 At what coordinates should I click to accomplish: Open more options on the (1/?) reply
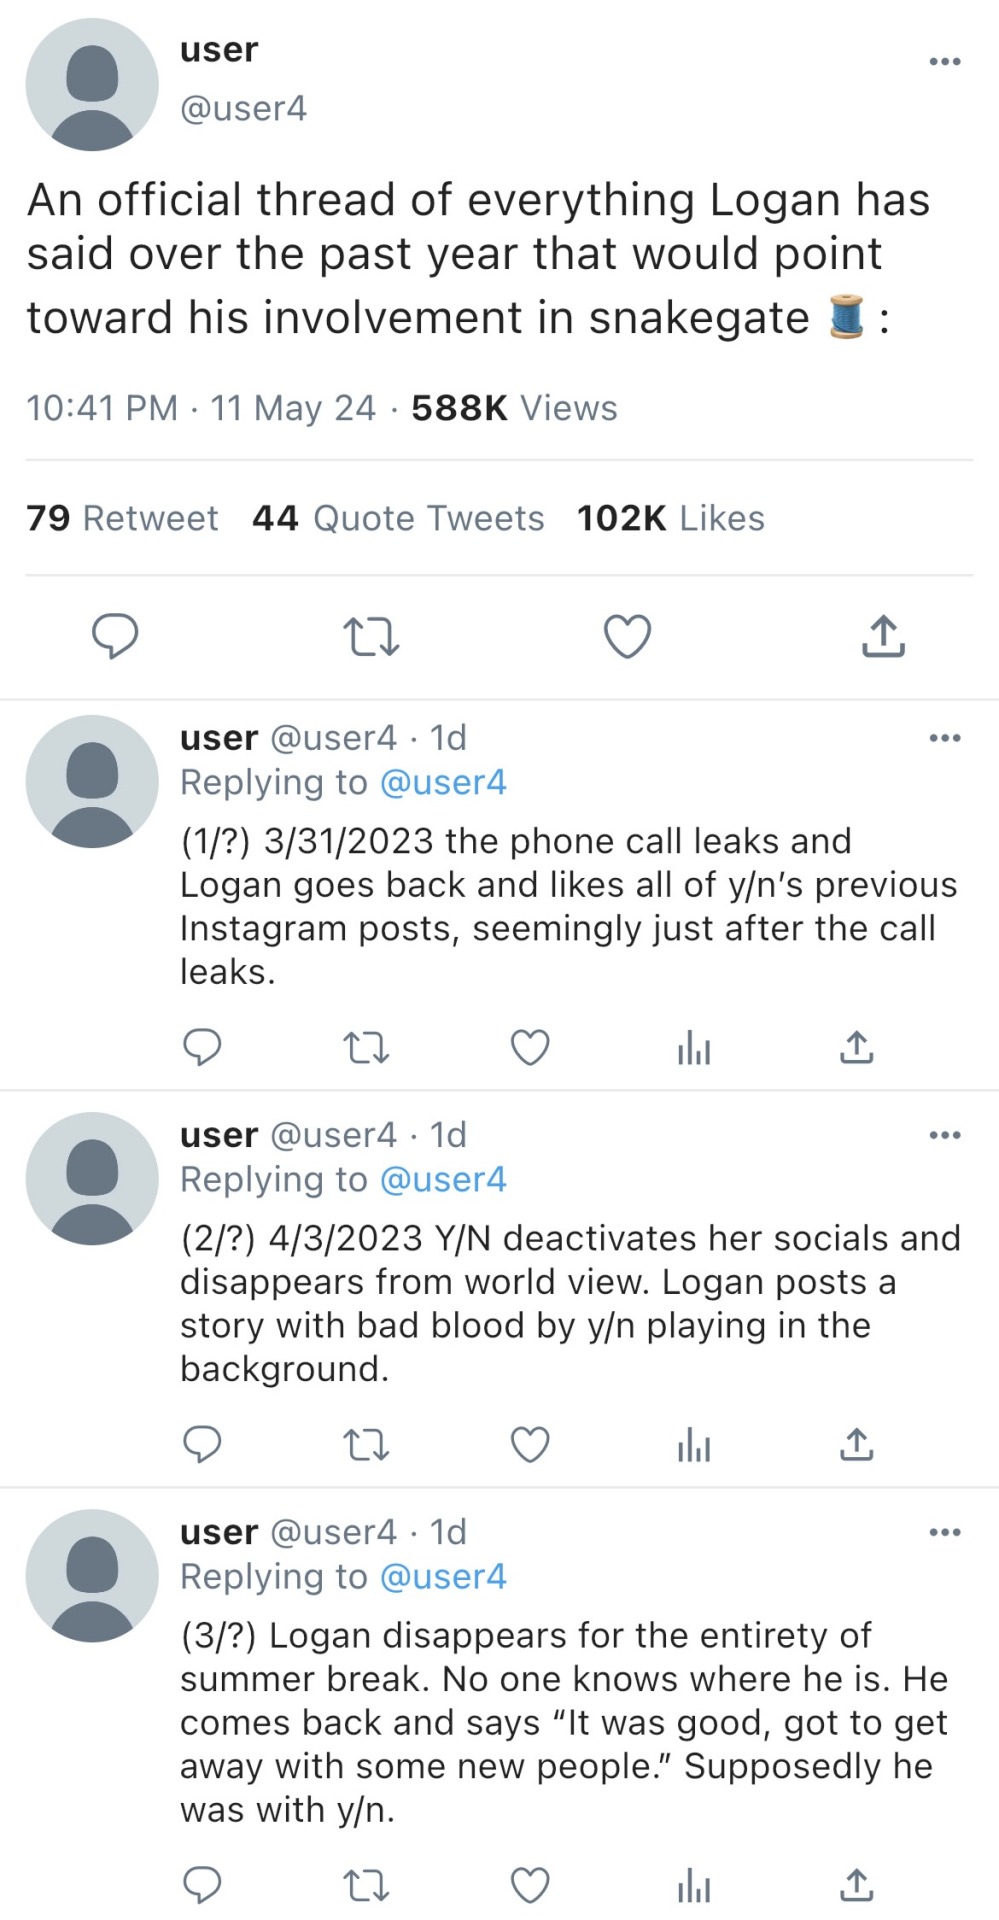point(944,738)
